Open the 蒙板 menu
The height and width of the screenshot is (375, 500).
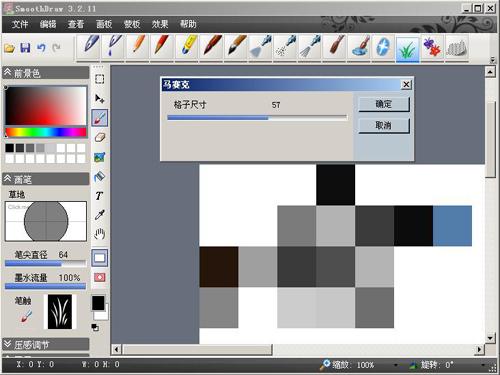(132, 24)
